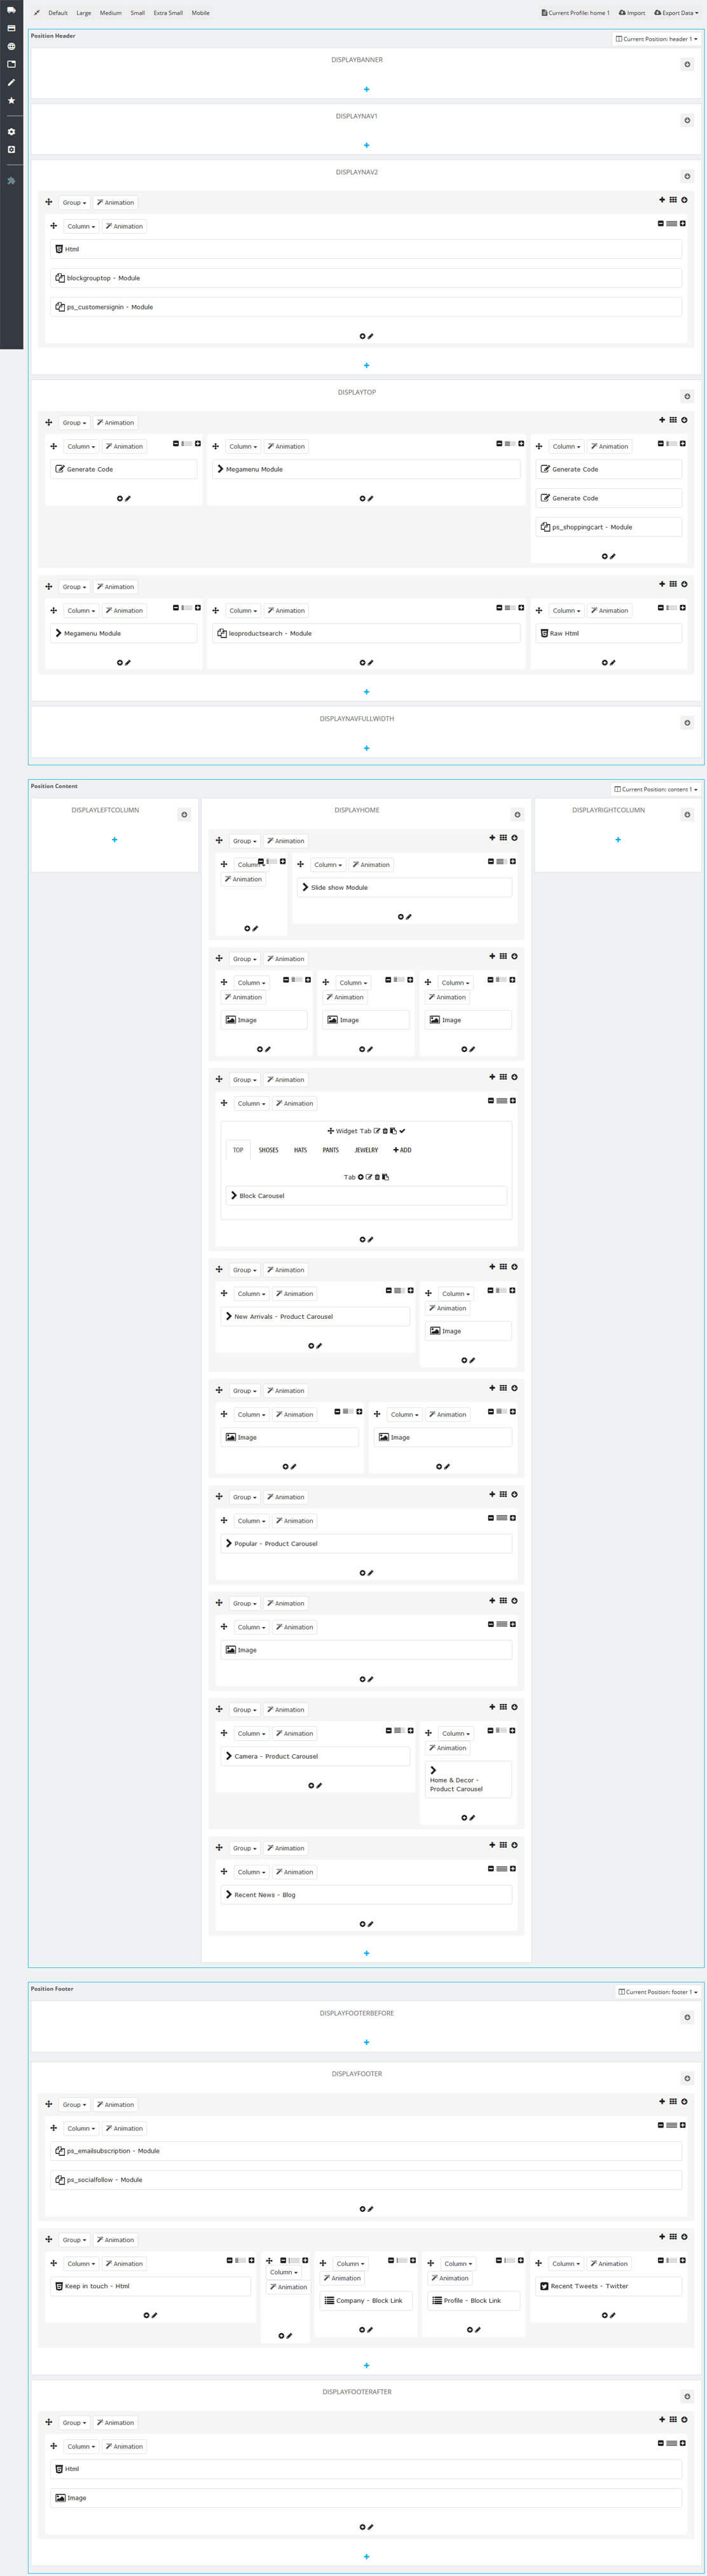Viewport: 707px width, 2576px height.
Task: Click ADD to create a new tab
Action: point(402,1150)
